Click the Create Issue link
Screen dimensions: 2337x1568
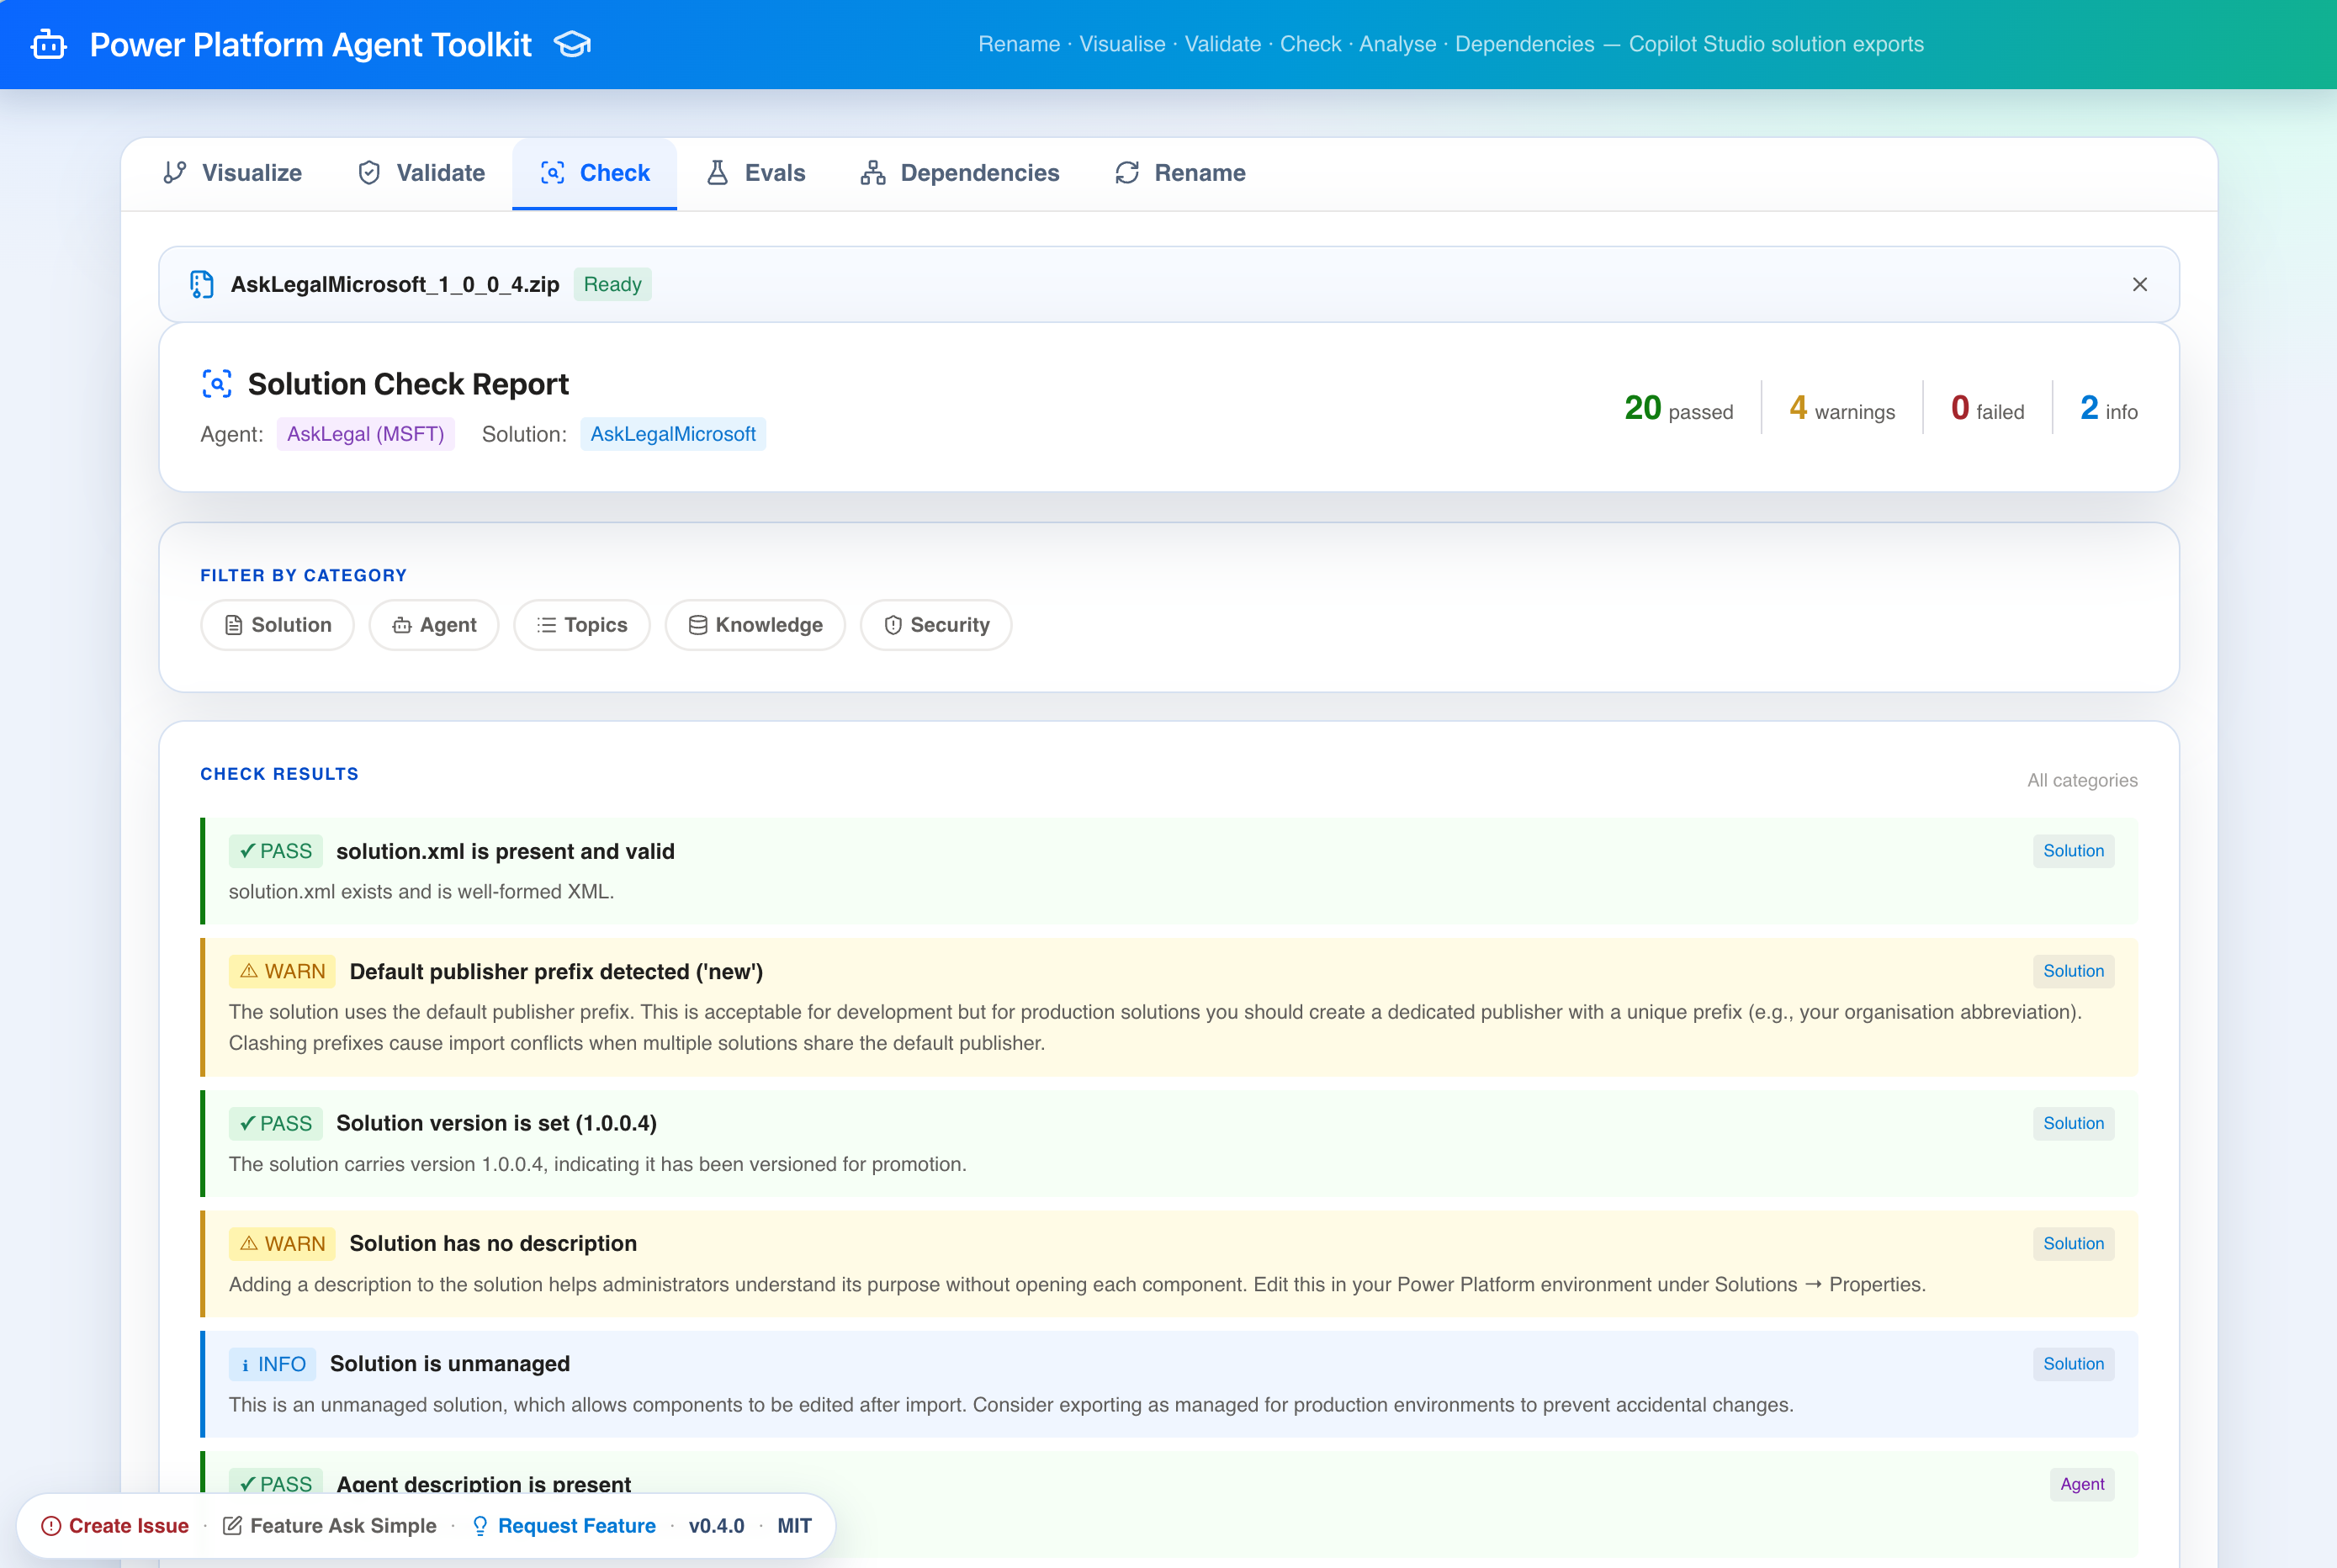pyautogui.click(x=128, y=1526)
